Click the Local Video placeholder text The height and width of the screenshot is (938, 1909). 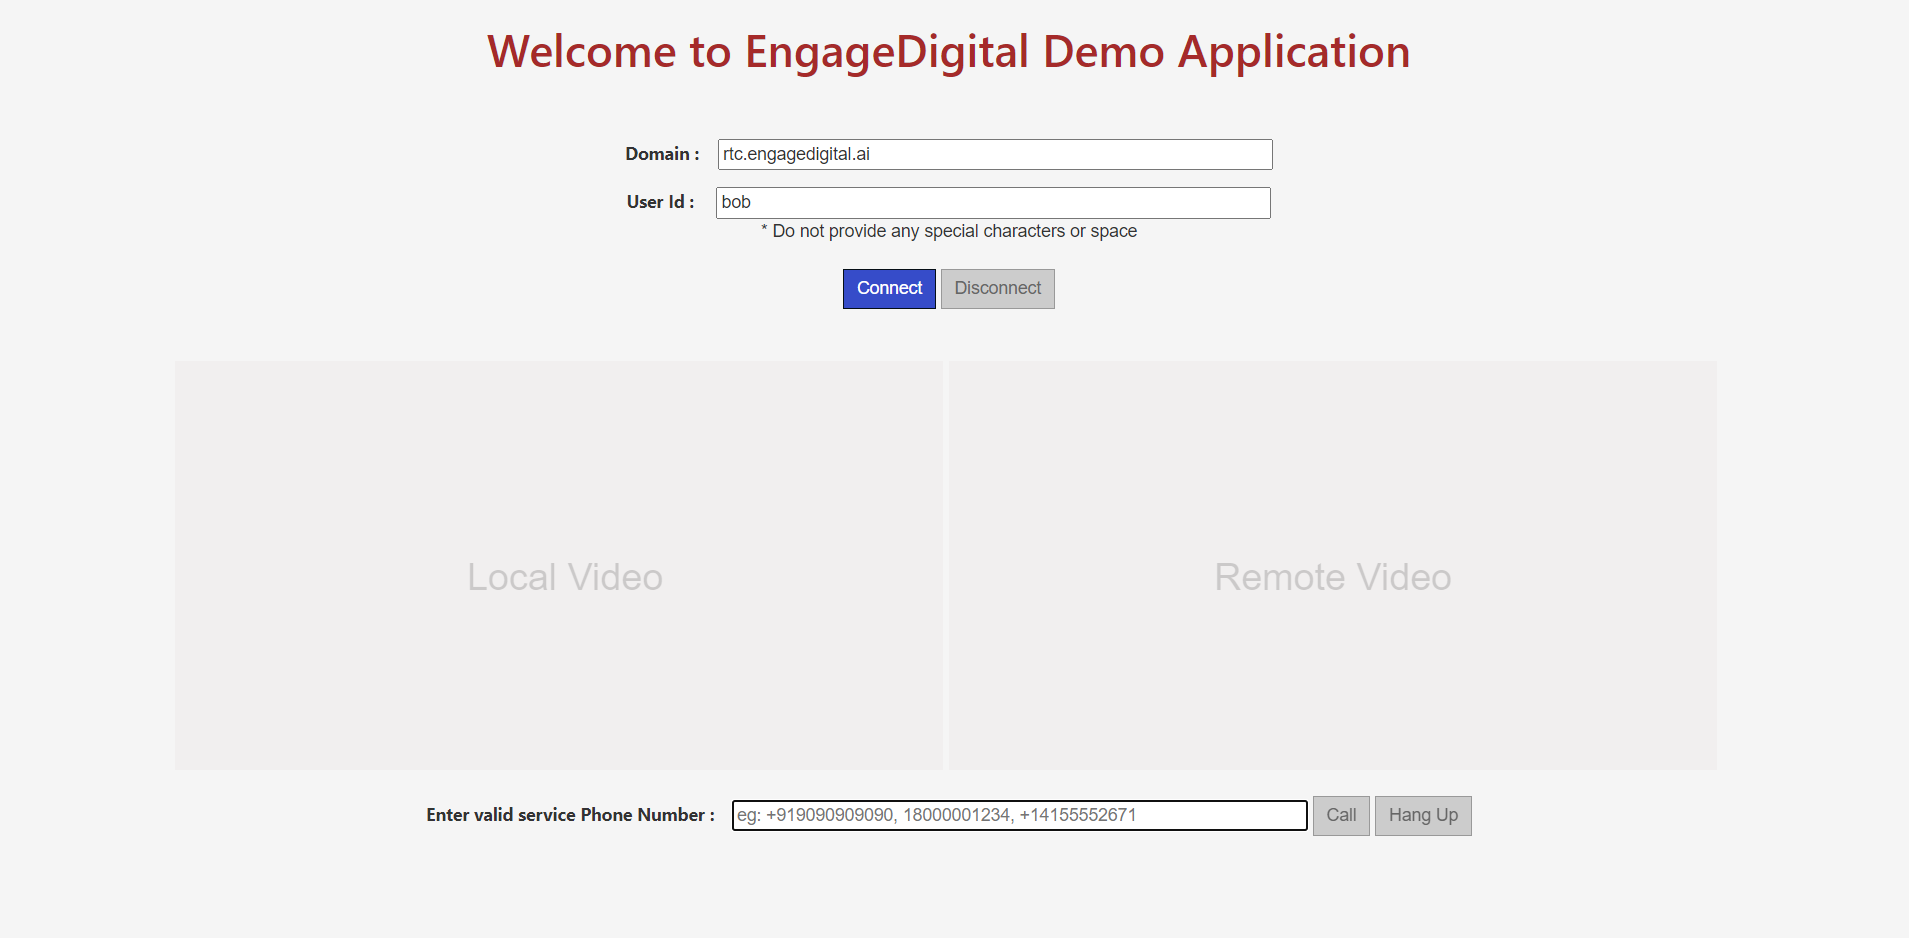click(565, 576)
